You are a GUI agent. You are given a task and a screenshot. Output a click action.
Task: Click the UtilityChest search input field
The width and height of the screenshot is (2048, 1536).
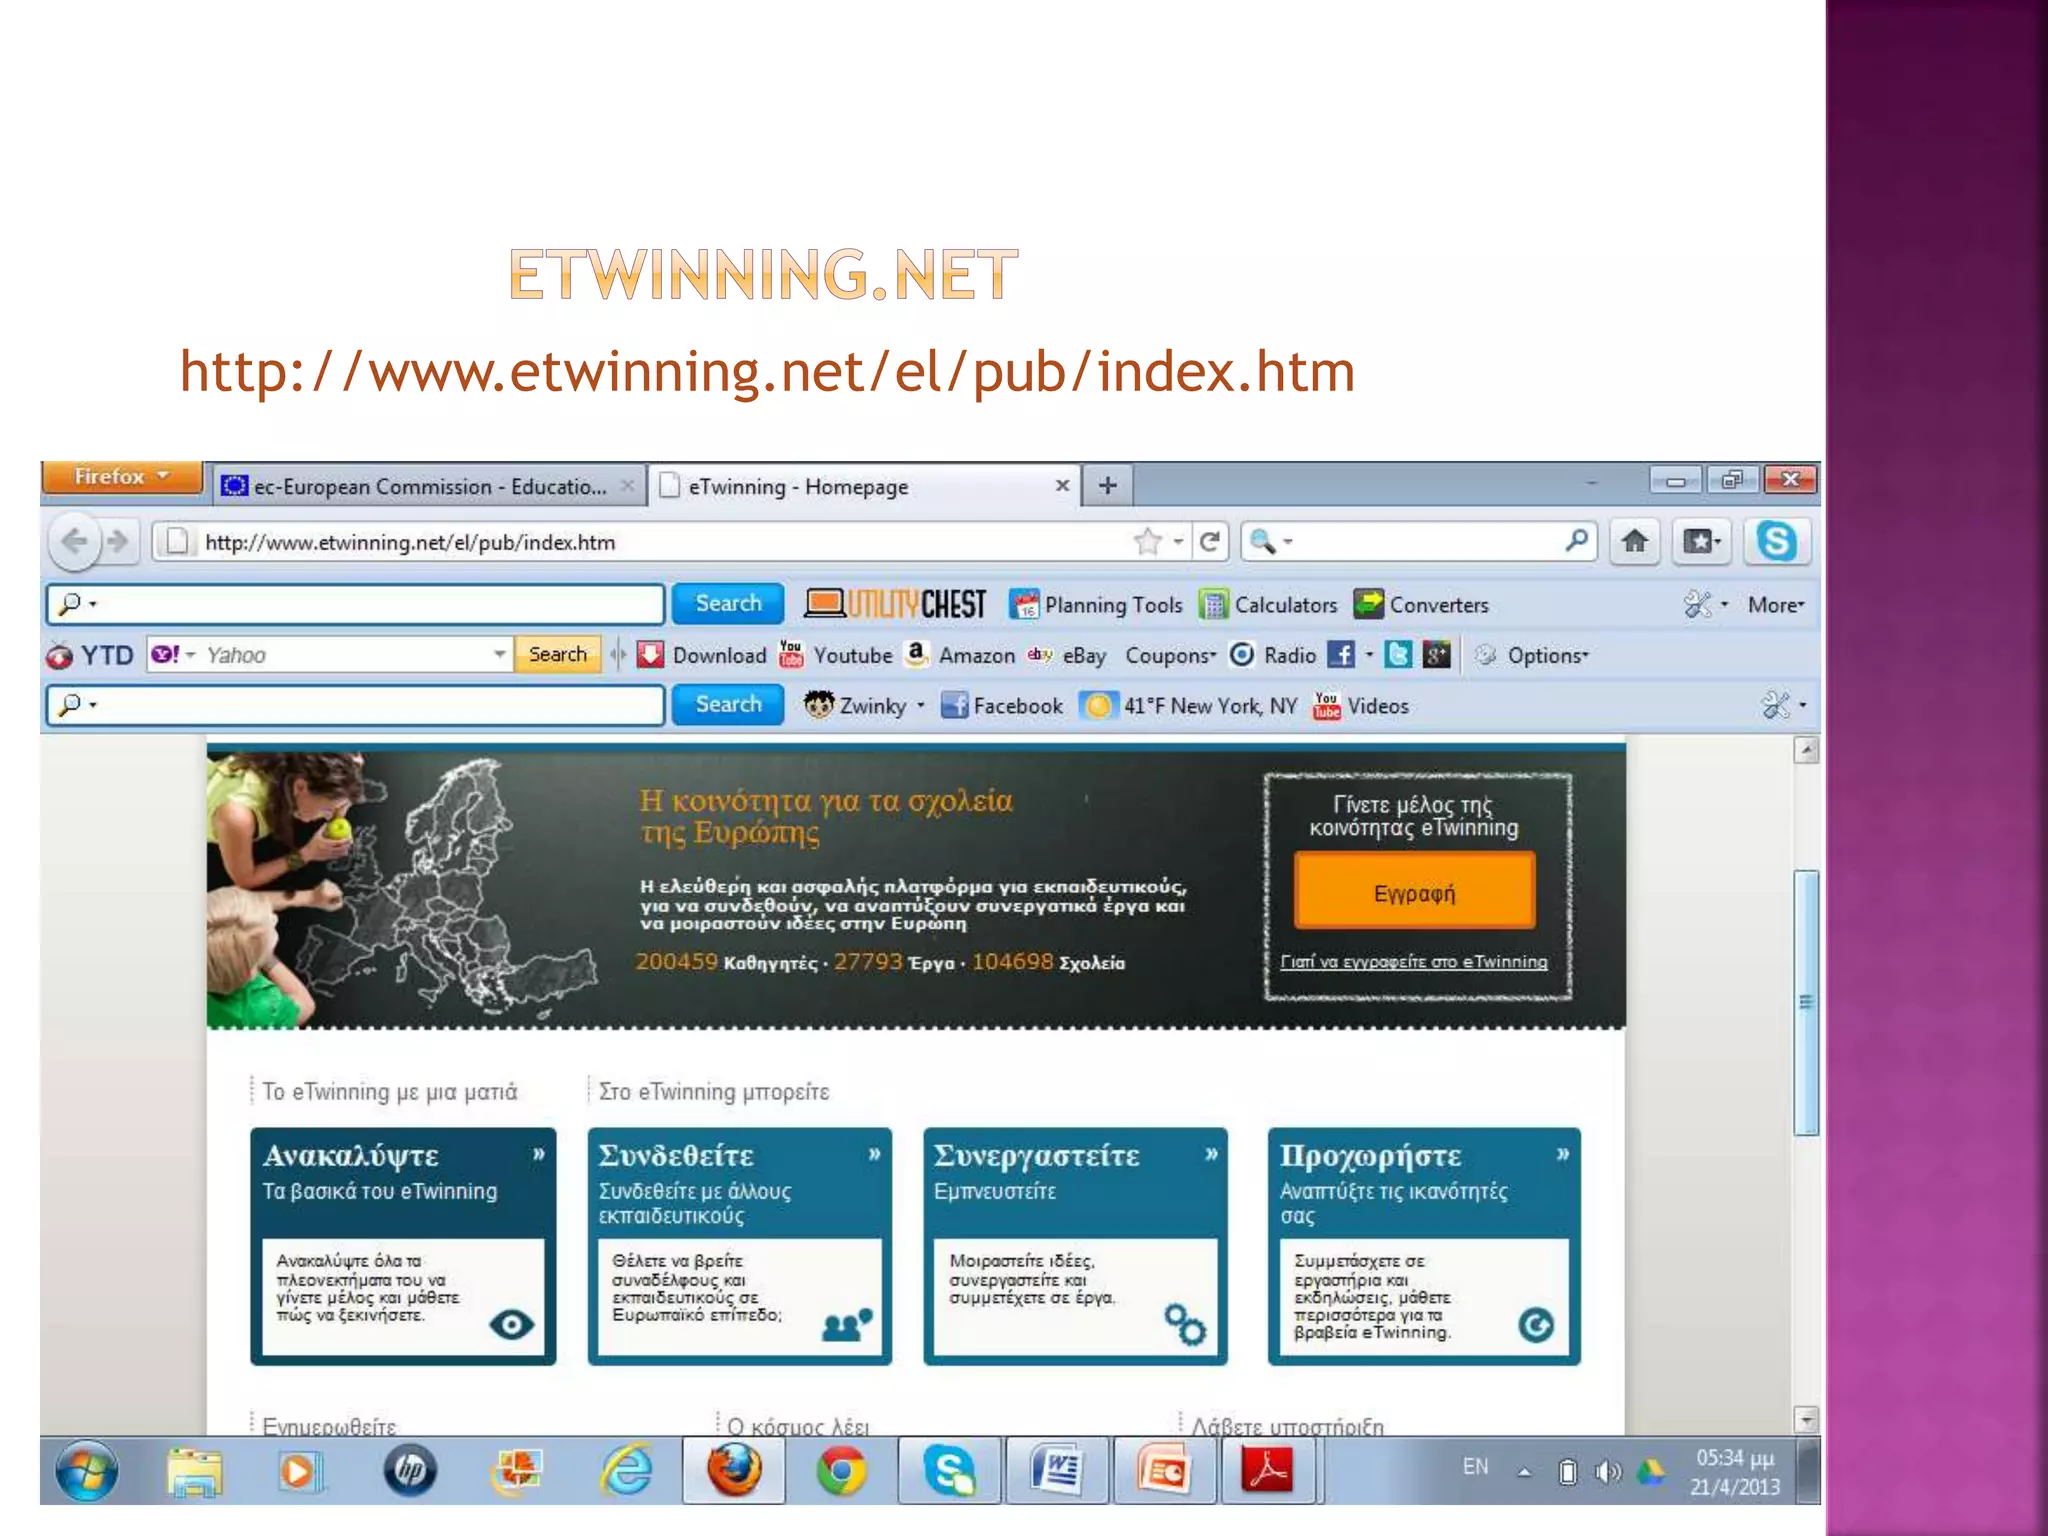pos(356,604)
